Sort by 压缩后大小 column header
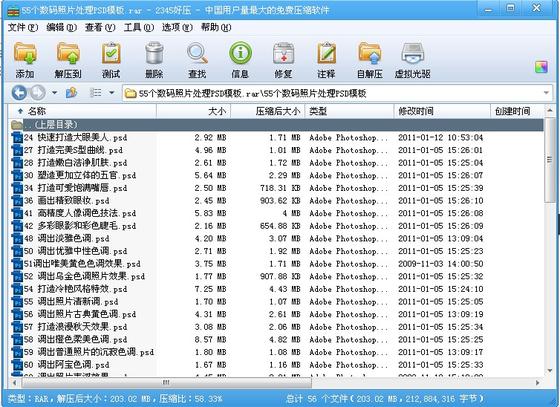 click(x=268, y=111)
